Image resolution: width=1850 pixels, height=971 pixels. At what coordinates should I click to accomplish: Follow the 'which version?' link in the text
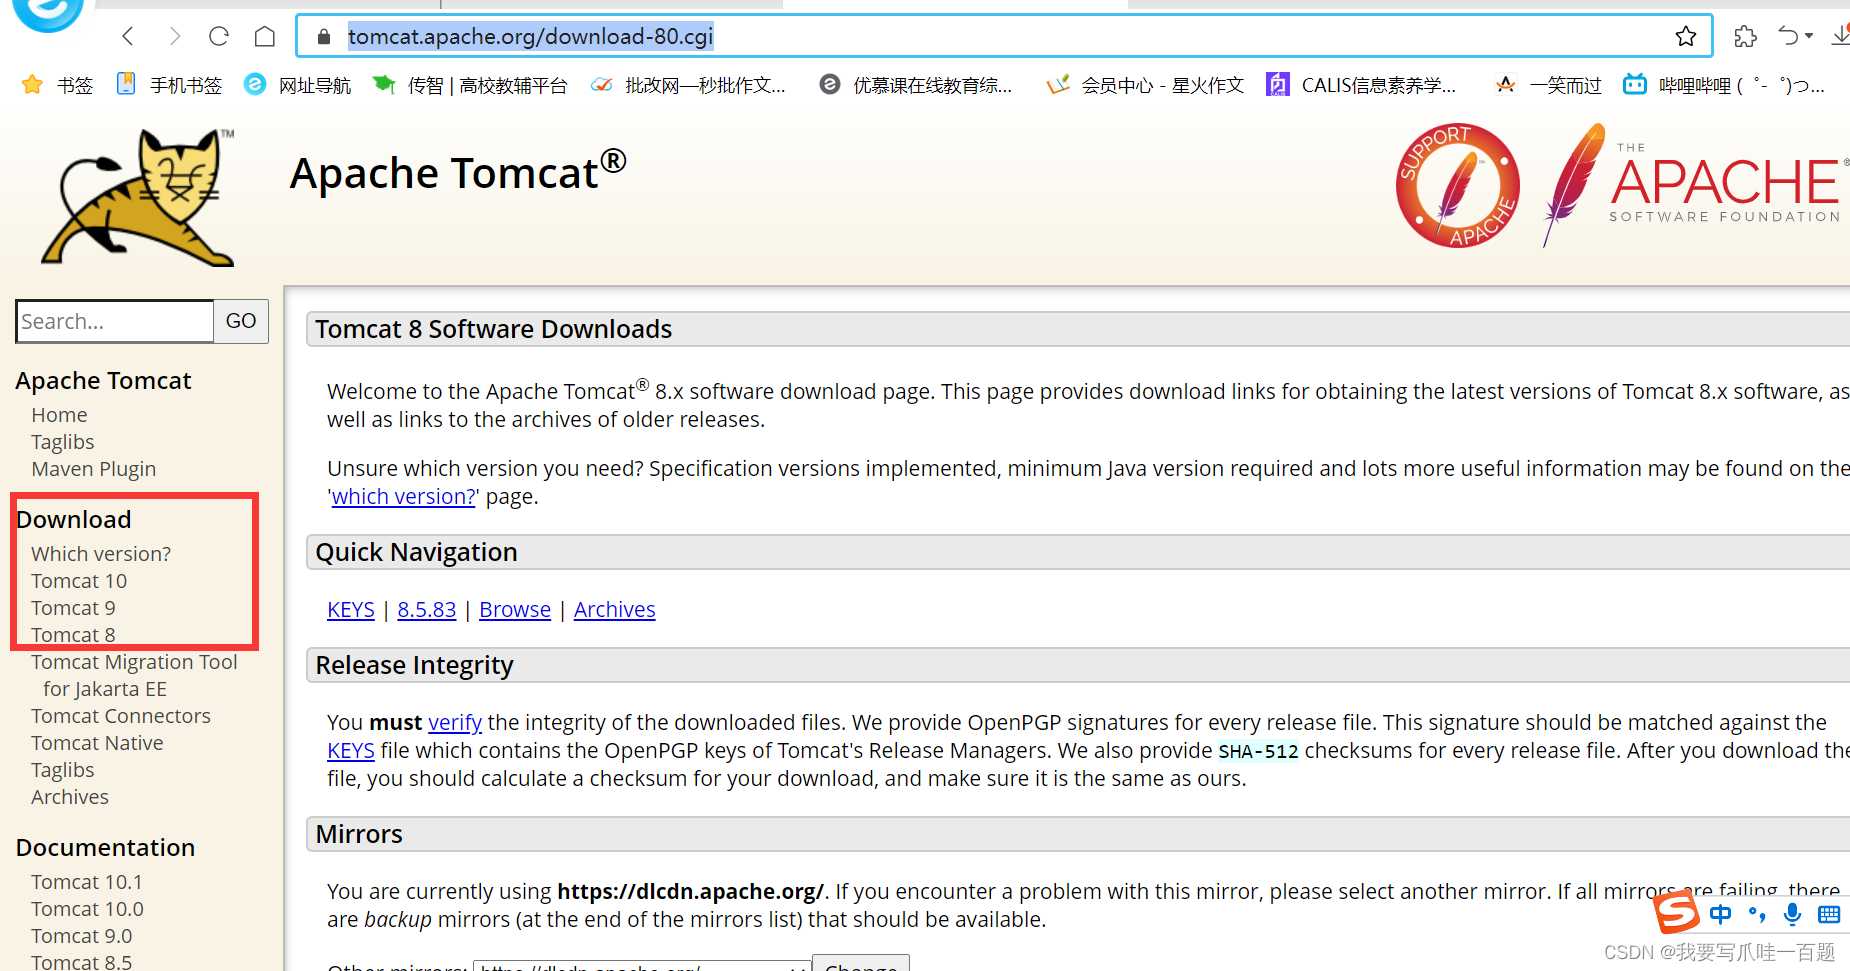(404, 497)
